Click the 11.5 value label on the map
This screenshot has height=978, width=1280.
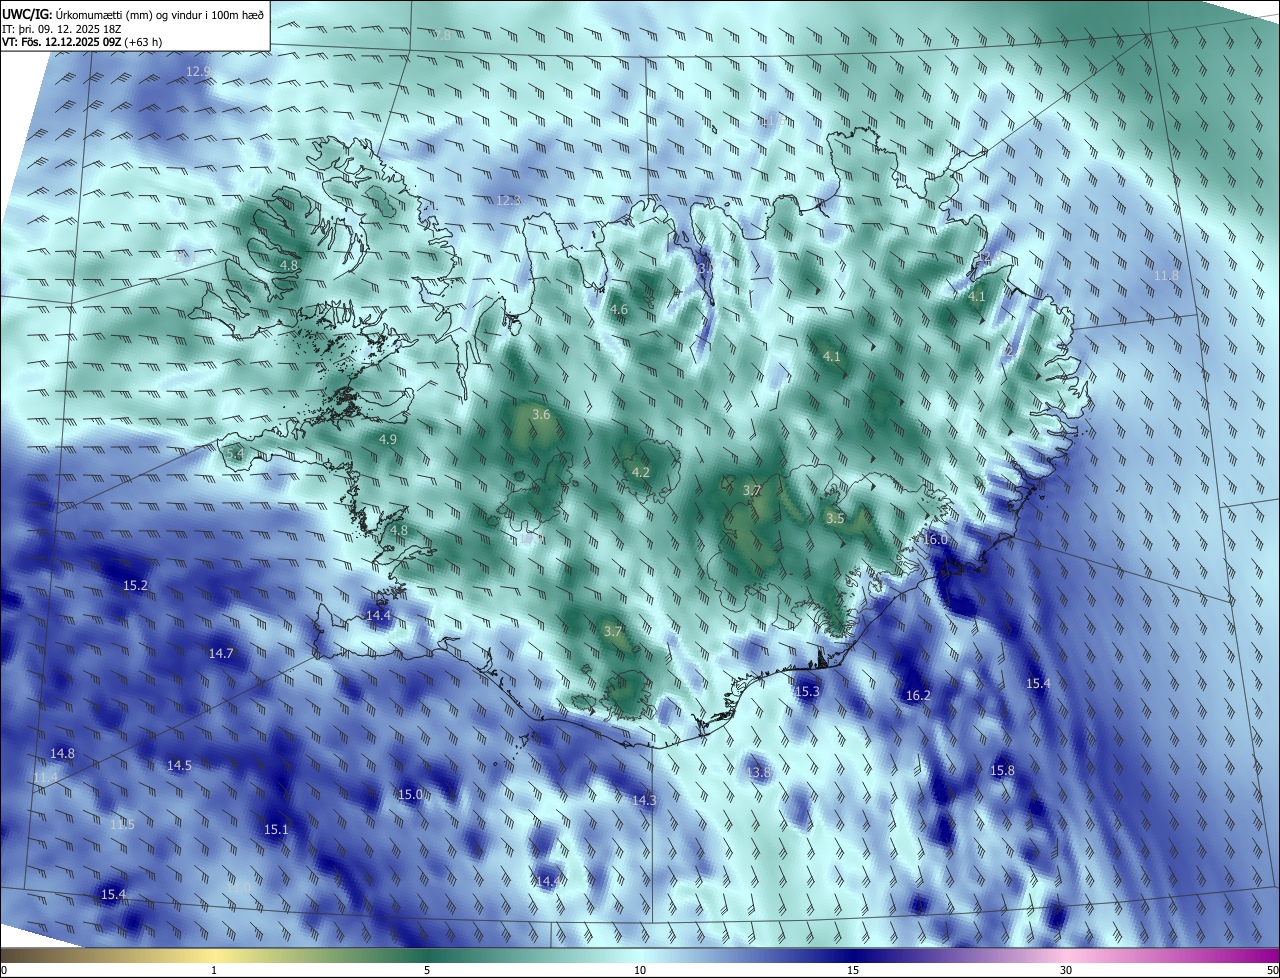coord(122,824)
